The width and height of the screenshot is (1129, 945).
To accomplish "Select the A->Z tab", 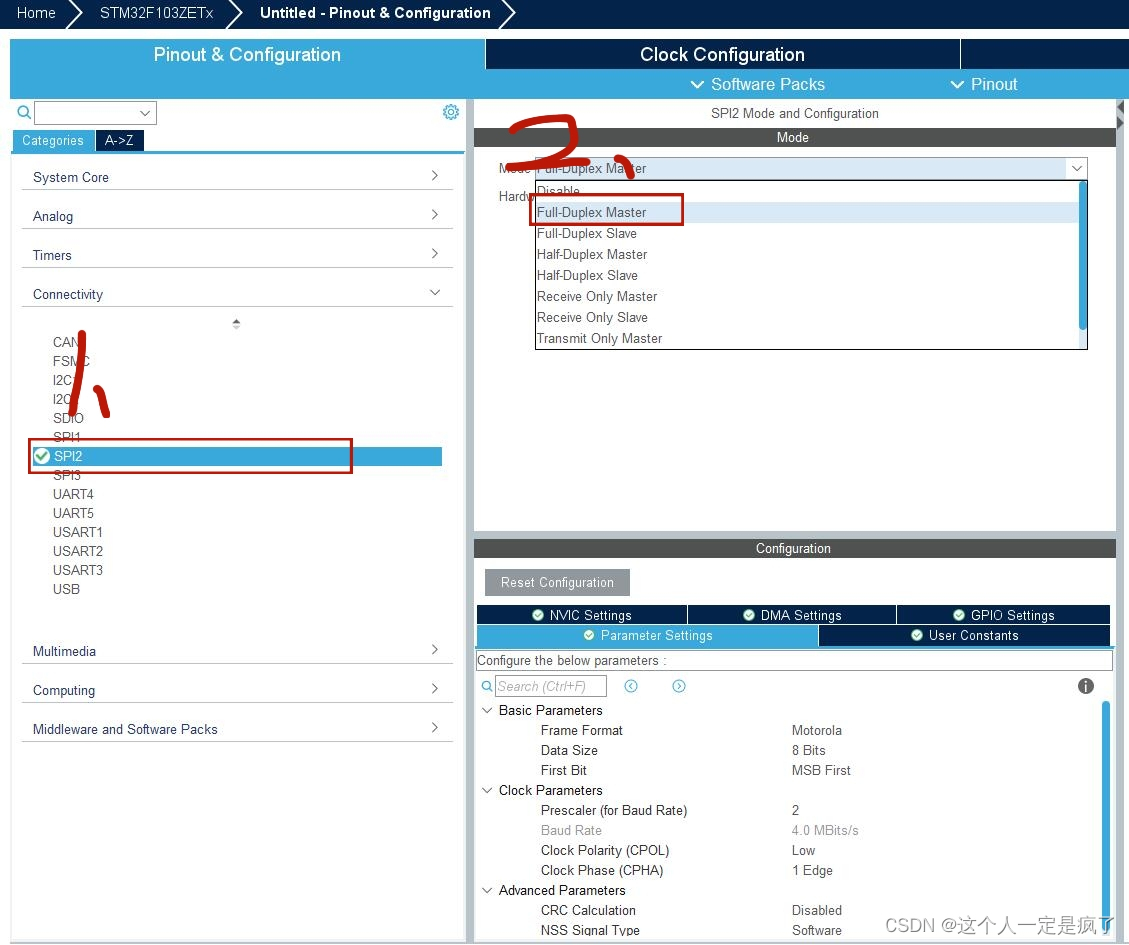I will (120, 140).
